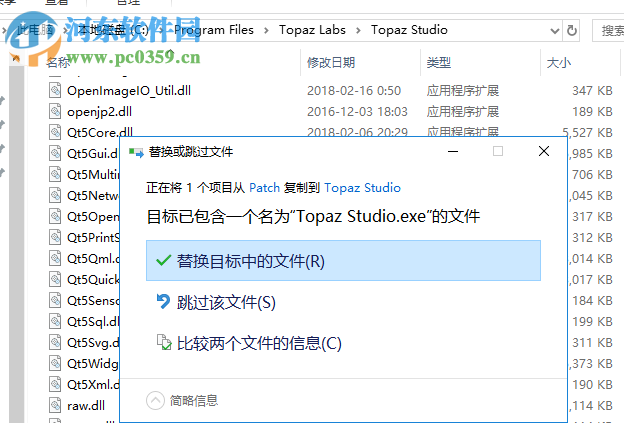
Task: Click Qt5Multi file icon
Action: click(x=55, y=174)
